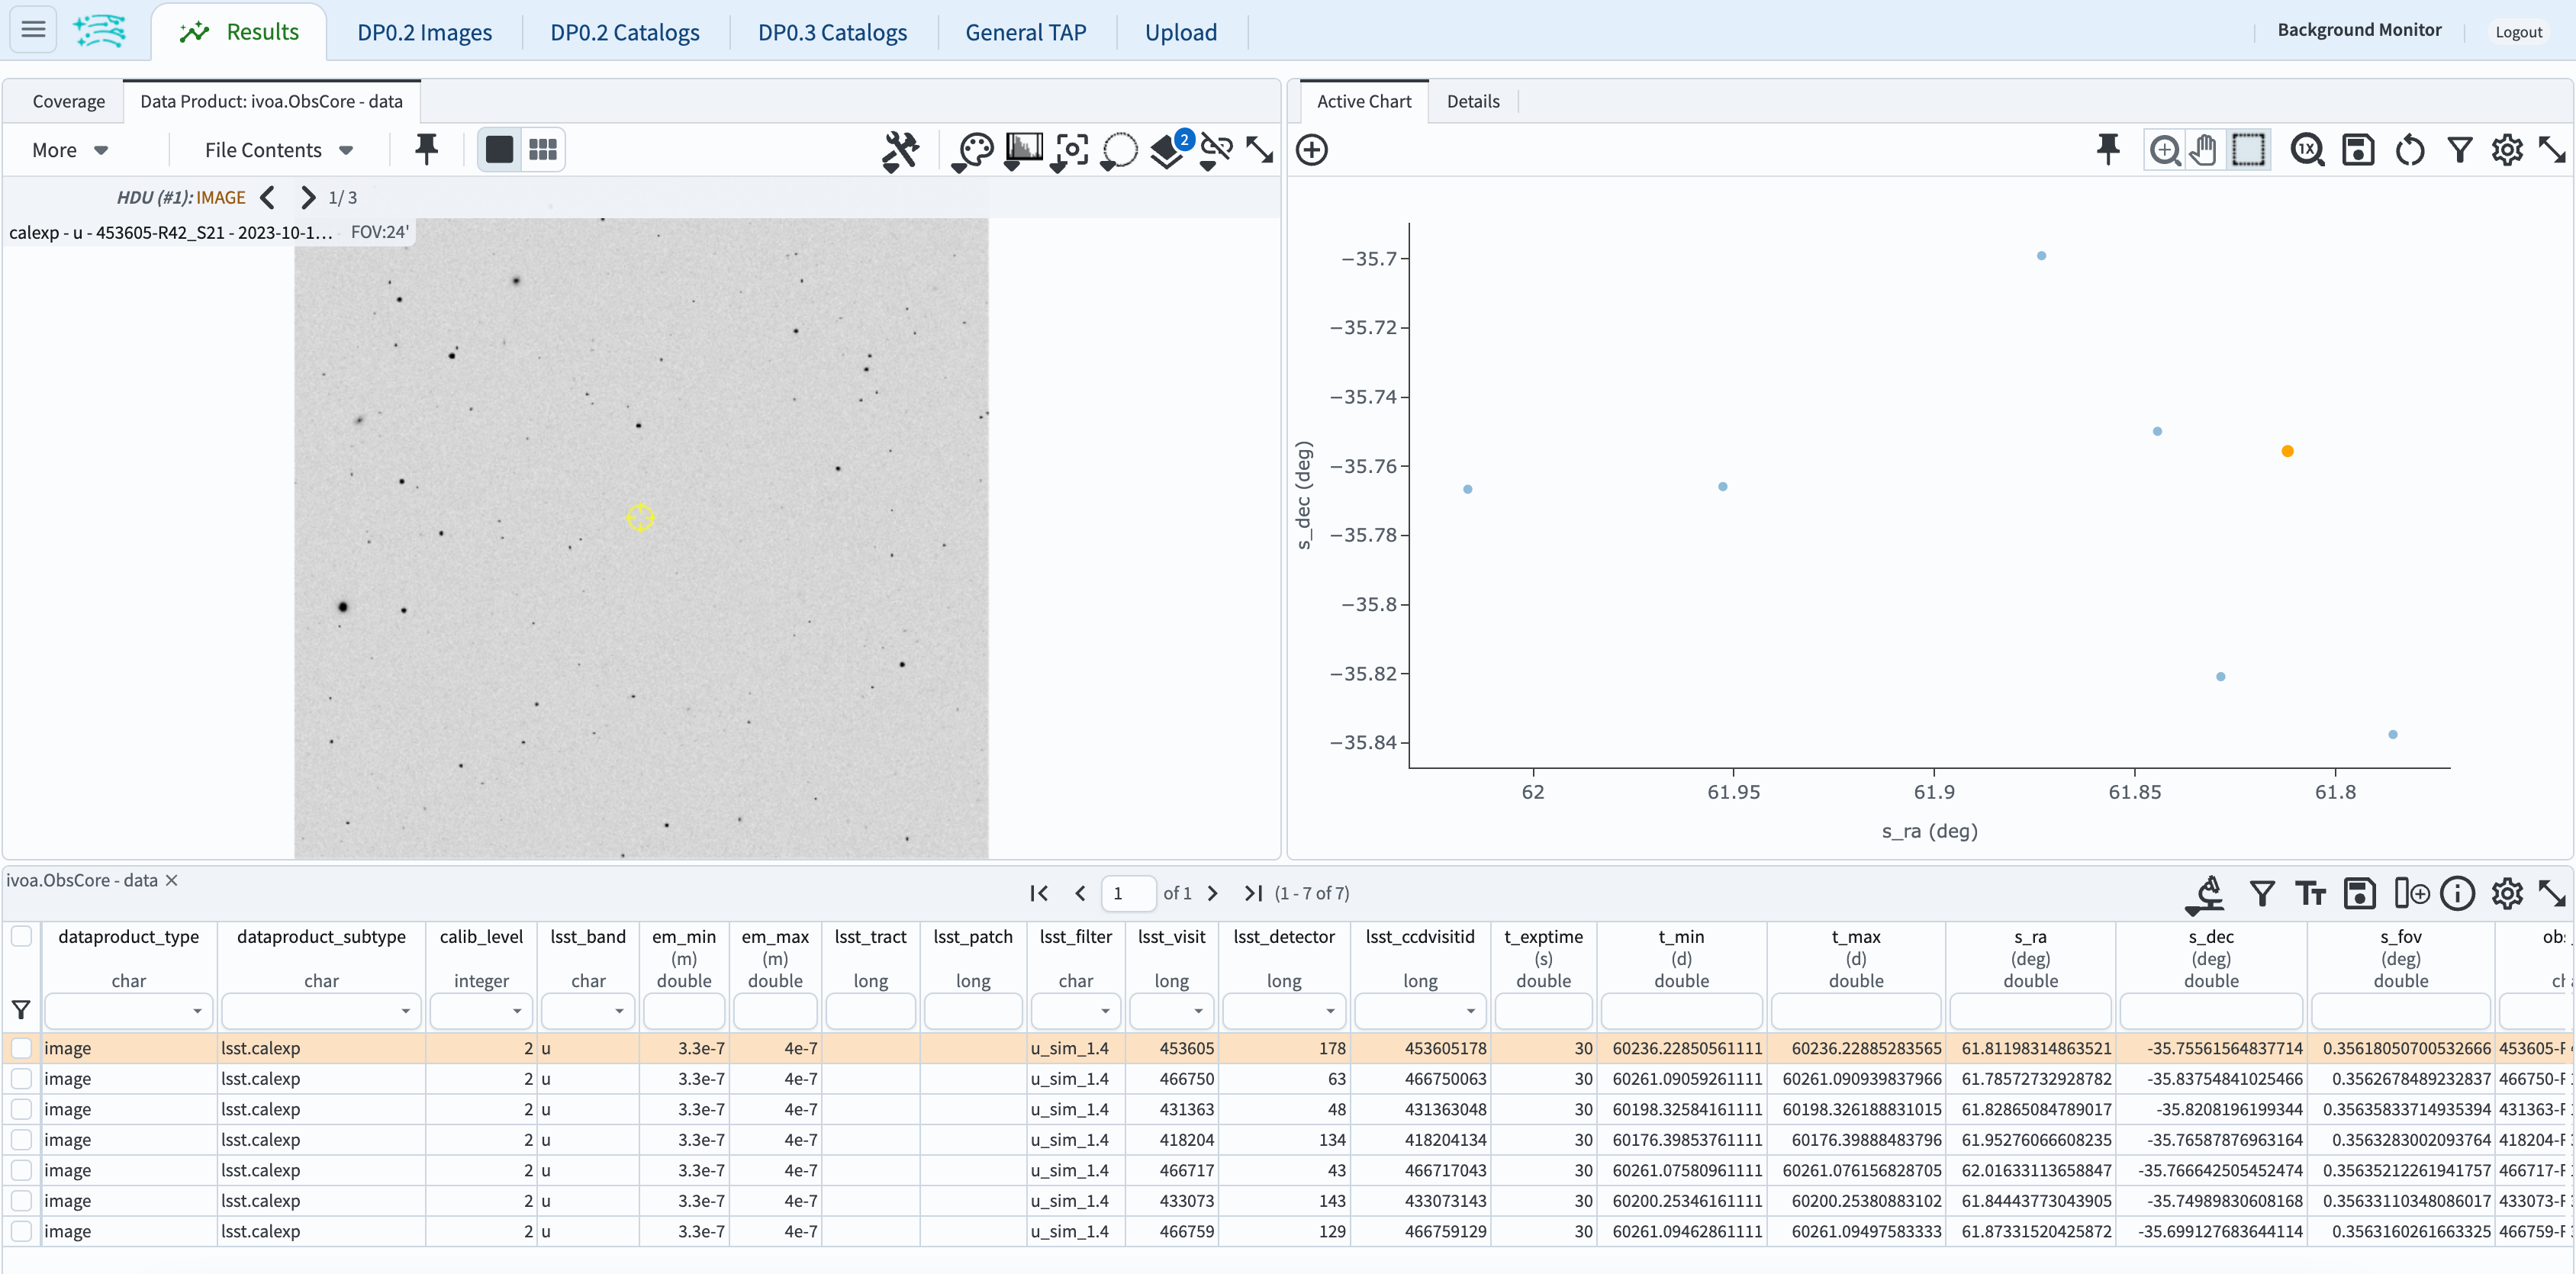The width and height of the screenshot is (2576, 1274).
Task: Open the lsst_band column filter dropdown
Action: tap(619, 1011)
